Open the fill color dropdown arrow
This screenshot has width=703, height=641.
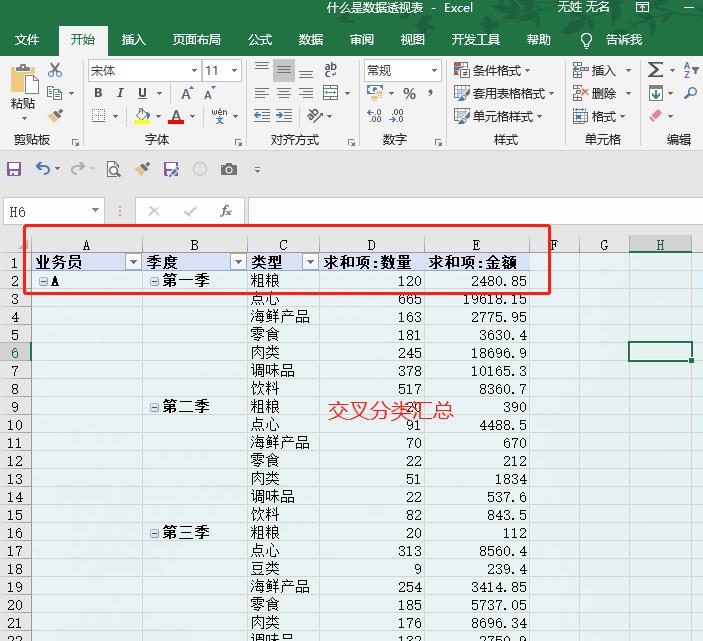[159, 116]
